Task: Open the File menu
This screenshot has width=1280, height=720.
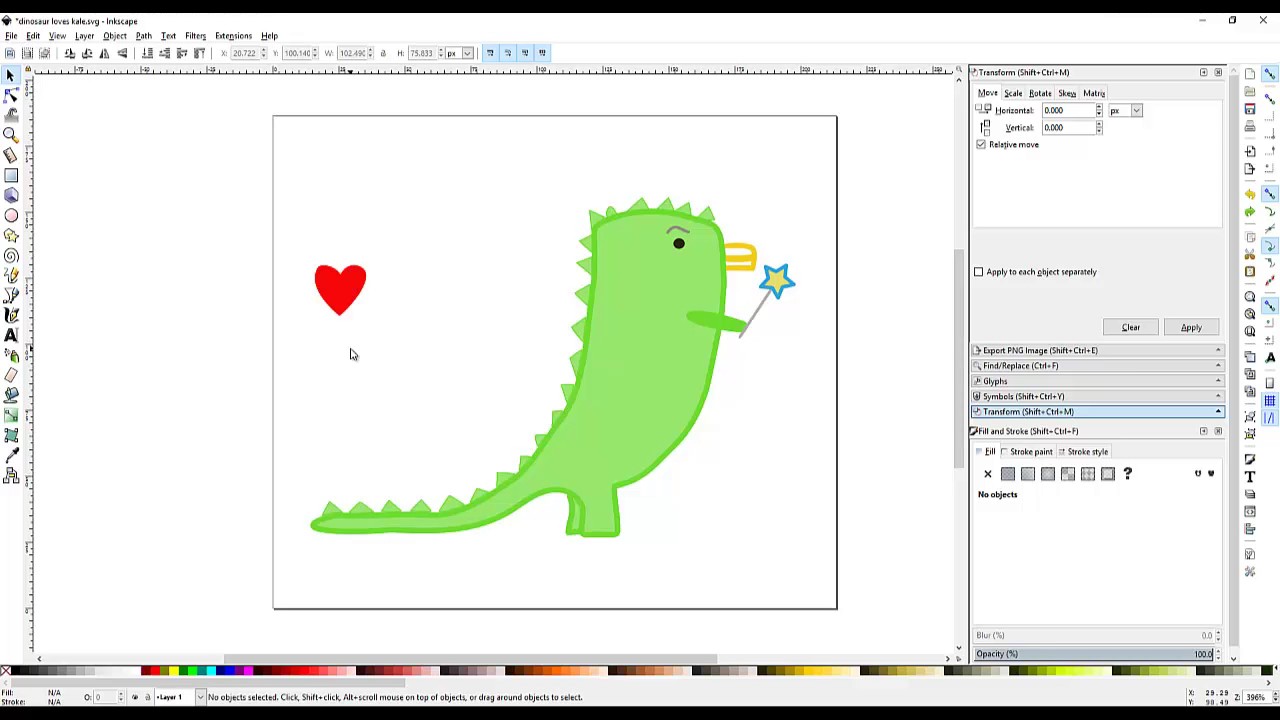Action: (11, 36)
